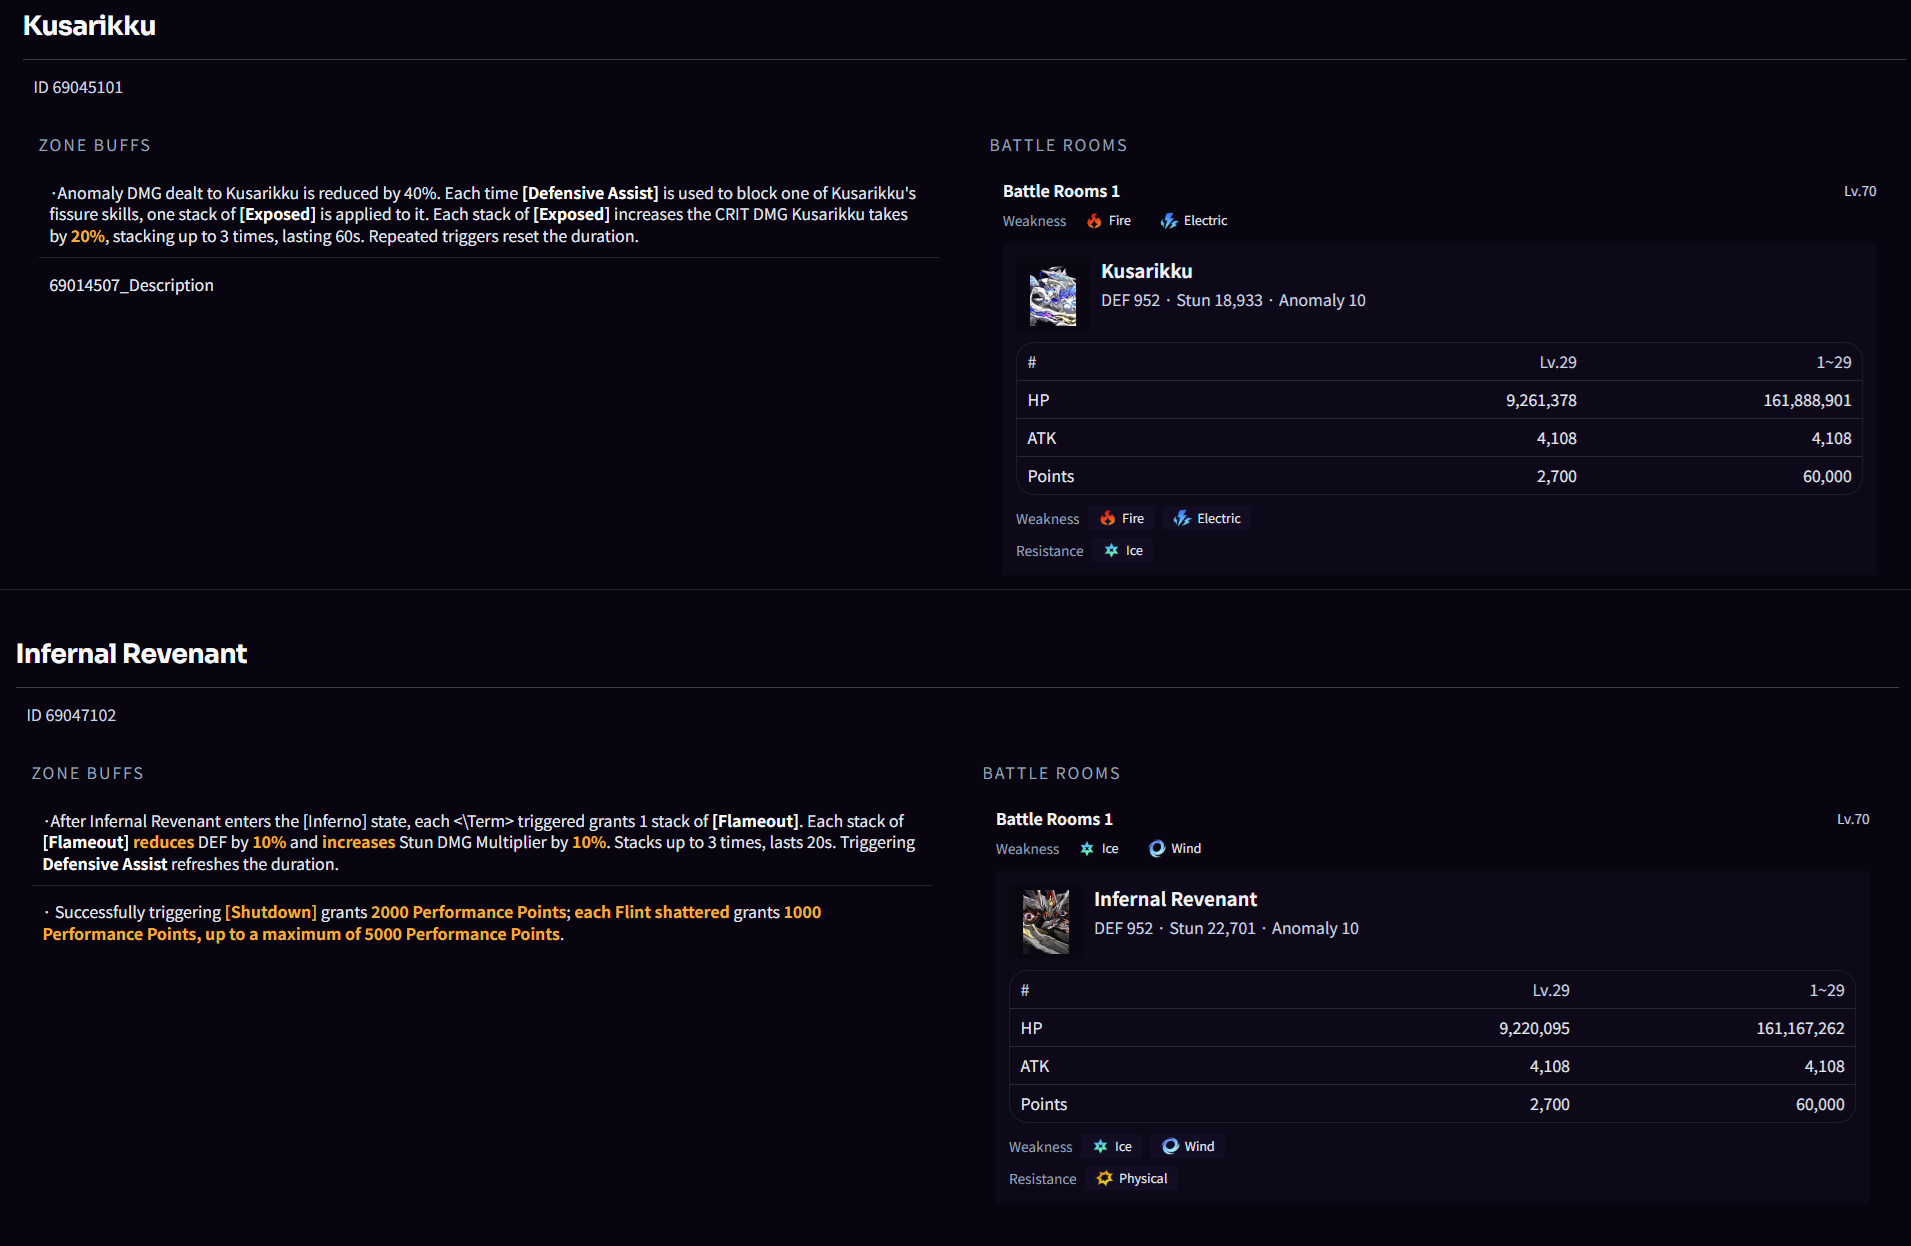Click the orange 20% value in Kusarikku's buff
The image size is (1911, 1246).
pos(88,237)
